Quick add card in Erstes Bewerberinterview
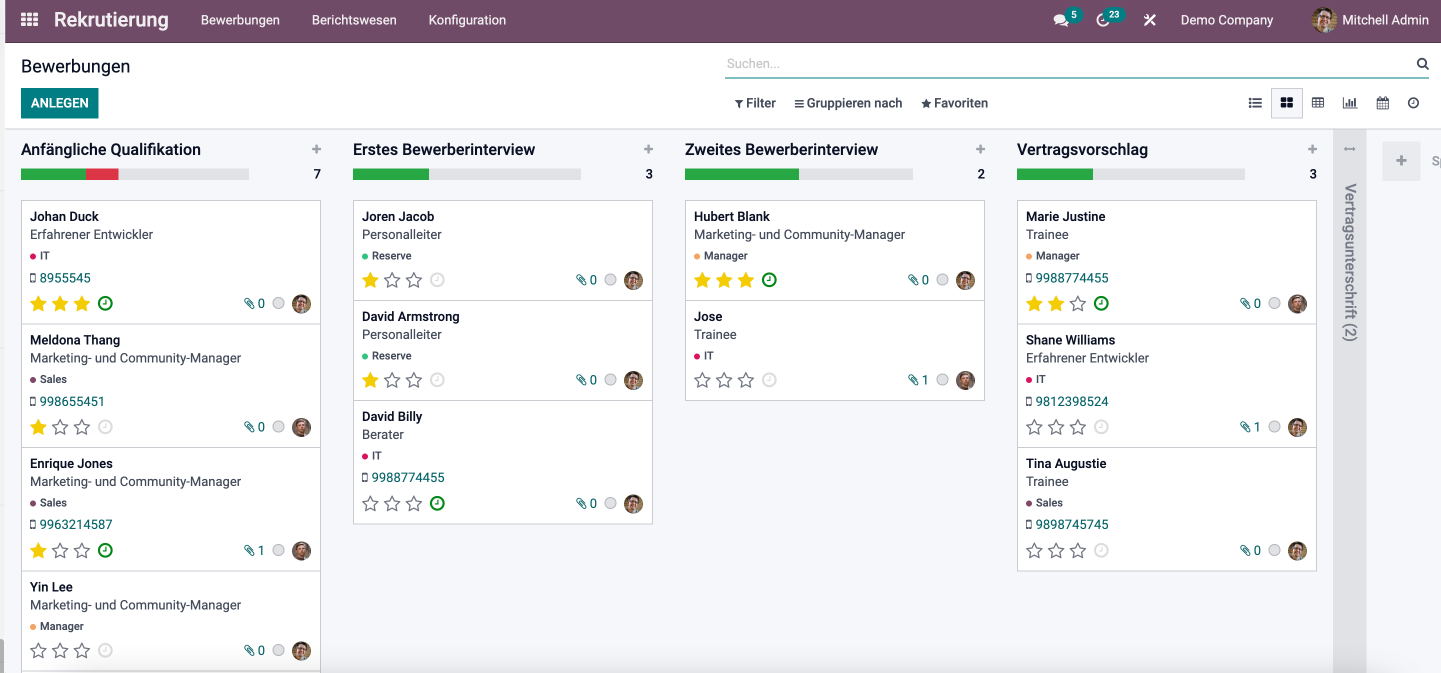This screenshot has width=1441, height=673. tap(648, 149)
